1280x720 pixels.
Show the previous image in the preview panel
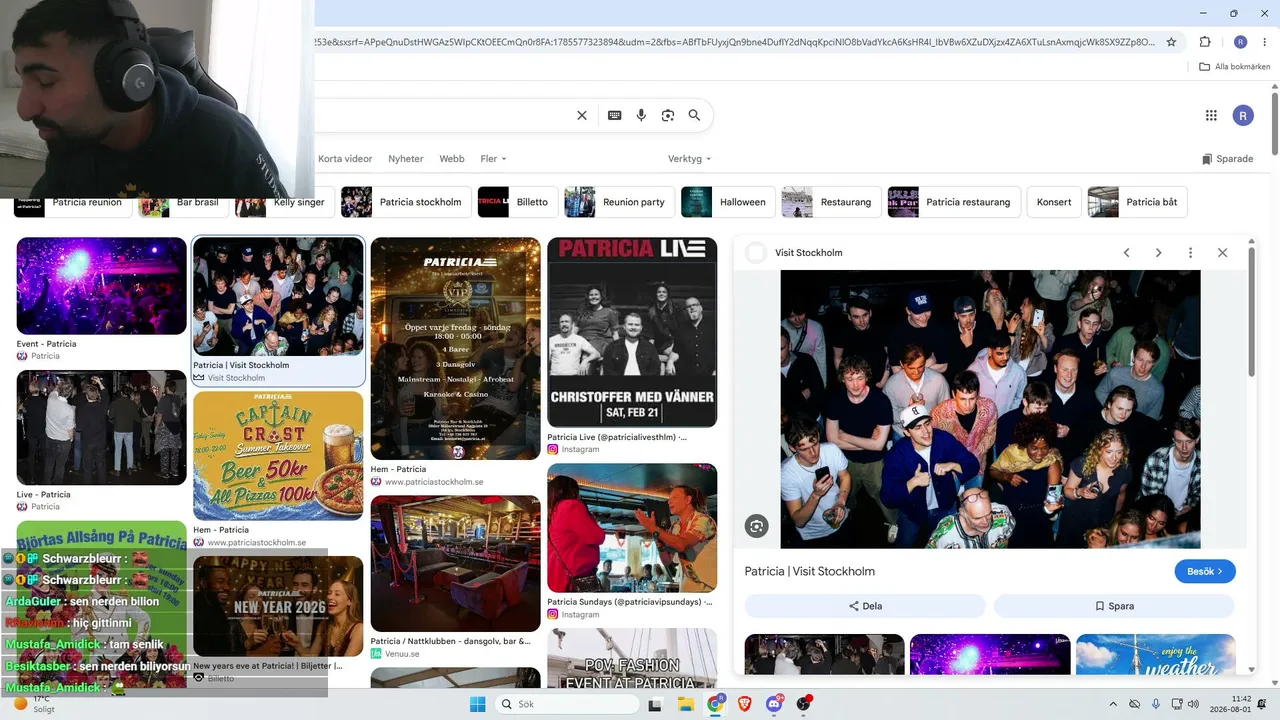pos(1126,253)
